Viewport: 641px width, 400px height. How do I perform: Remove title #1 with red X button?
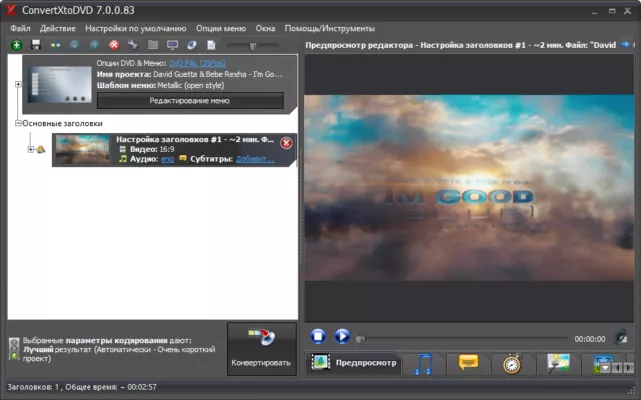[286, 143]
